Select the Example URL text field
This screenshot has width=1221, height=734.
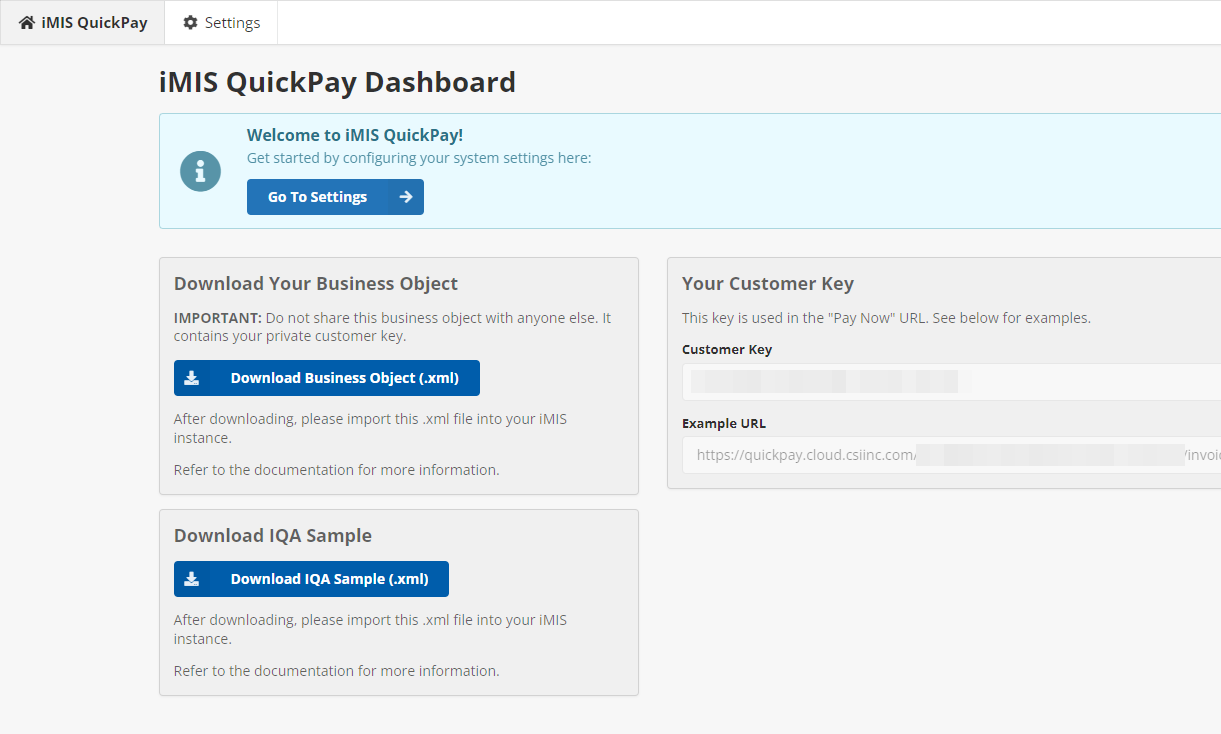tap(950, 455)
